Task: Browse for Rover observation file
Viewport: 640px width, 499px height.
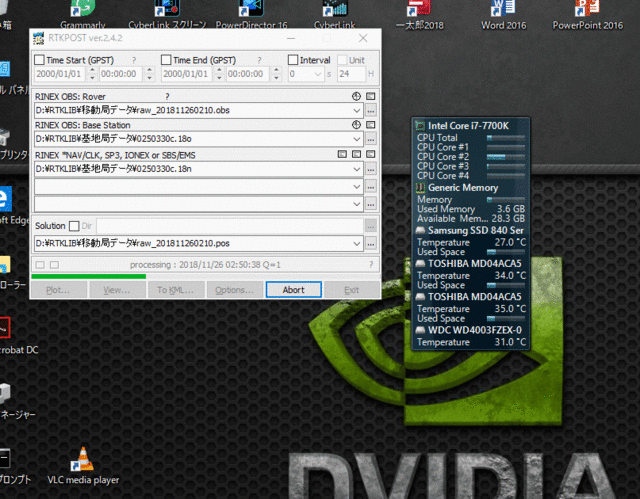Action: pyautogui.click(x=371, y=110)
